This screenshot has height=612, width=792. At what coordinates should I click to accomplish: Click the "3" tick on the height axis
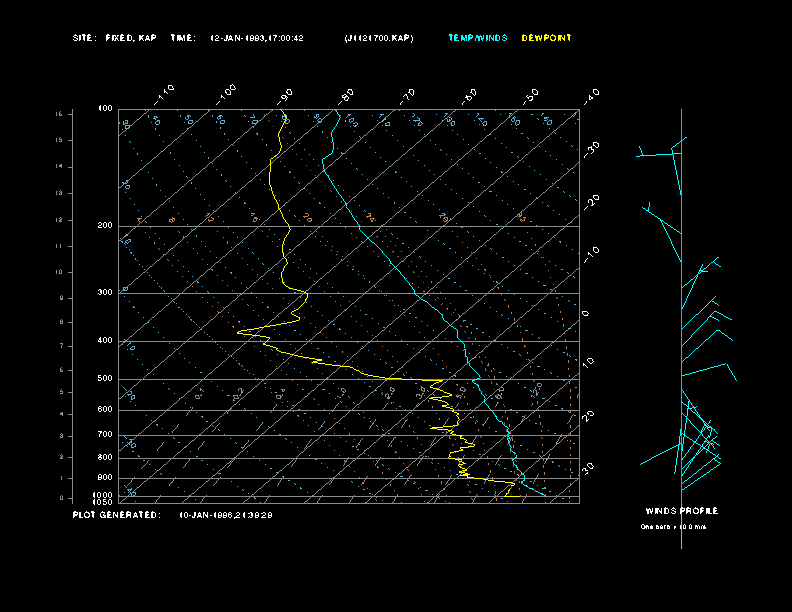click(x=62, y=436)
